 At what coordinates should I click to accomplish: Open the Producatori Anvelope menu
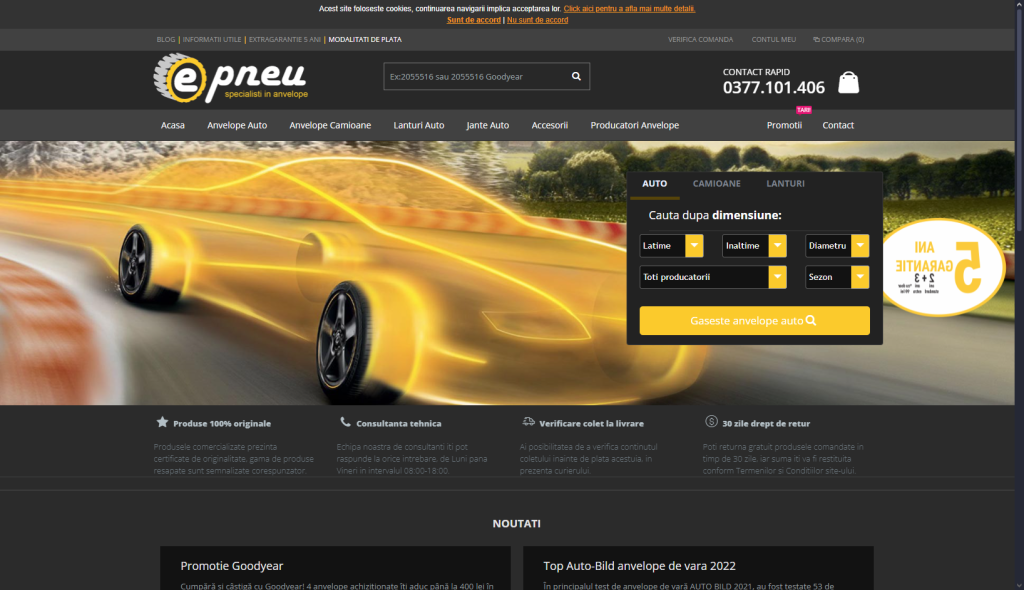[x=635, y=125]
